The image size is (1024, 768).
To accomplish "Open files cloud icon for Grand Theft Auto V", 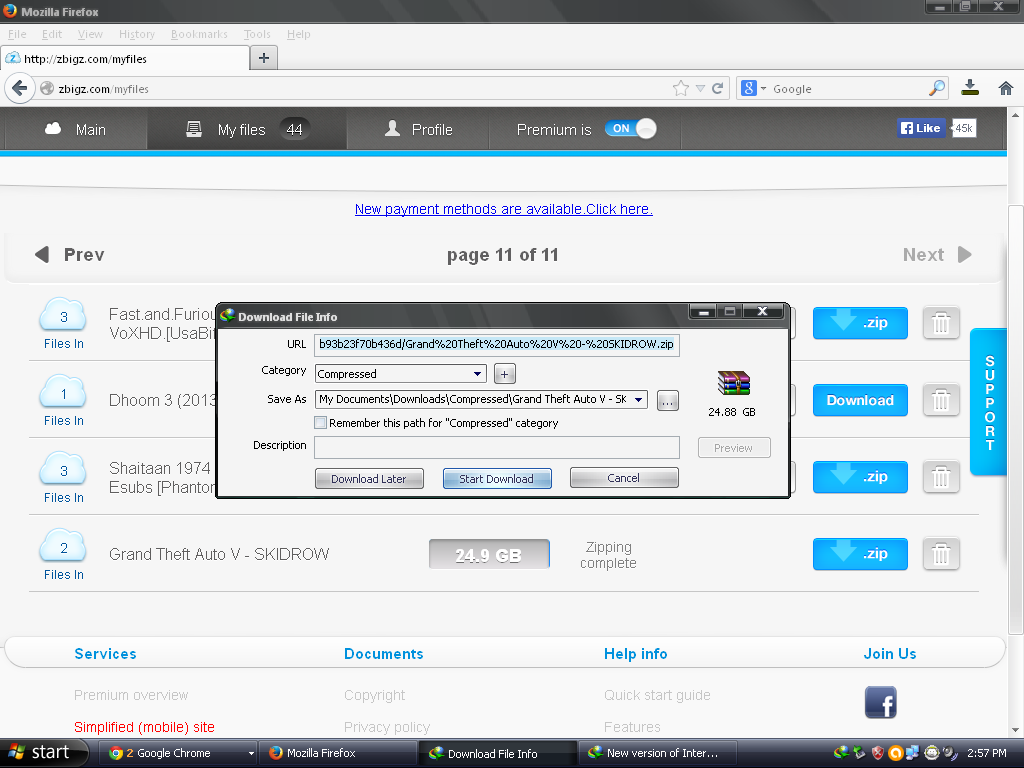I will coord(63,547).
